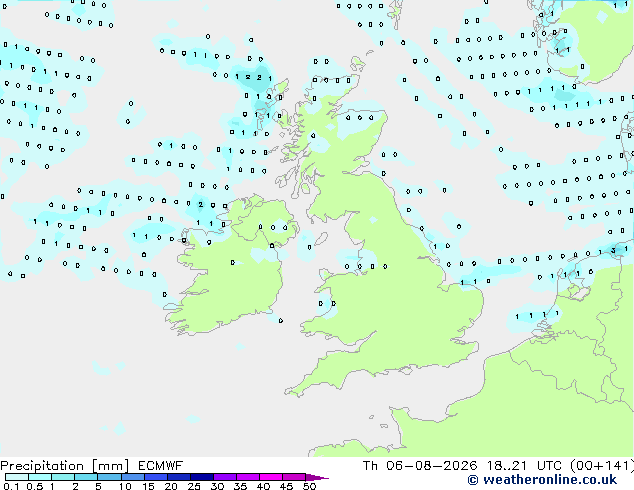Click the 1–2 mm legend swatch
The image size is (634, 490).
click(x=63, y=477)
